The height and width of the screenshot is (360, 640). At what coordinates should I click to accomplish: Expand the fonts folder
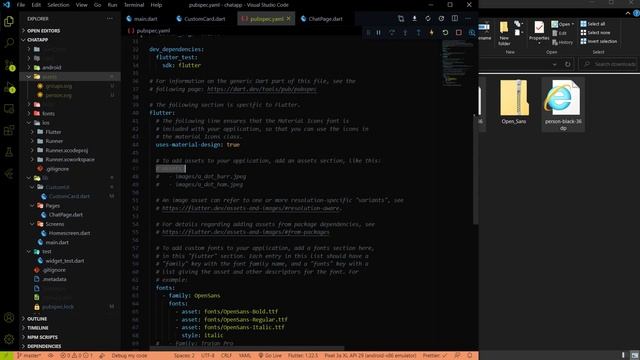[48, 113]
